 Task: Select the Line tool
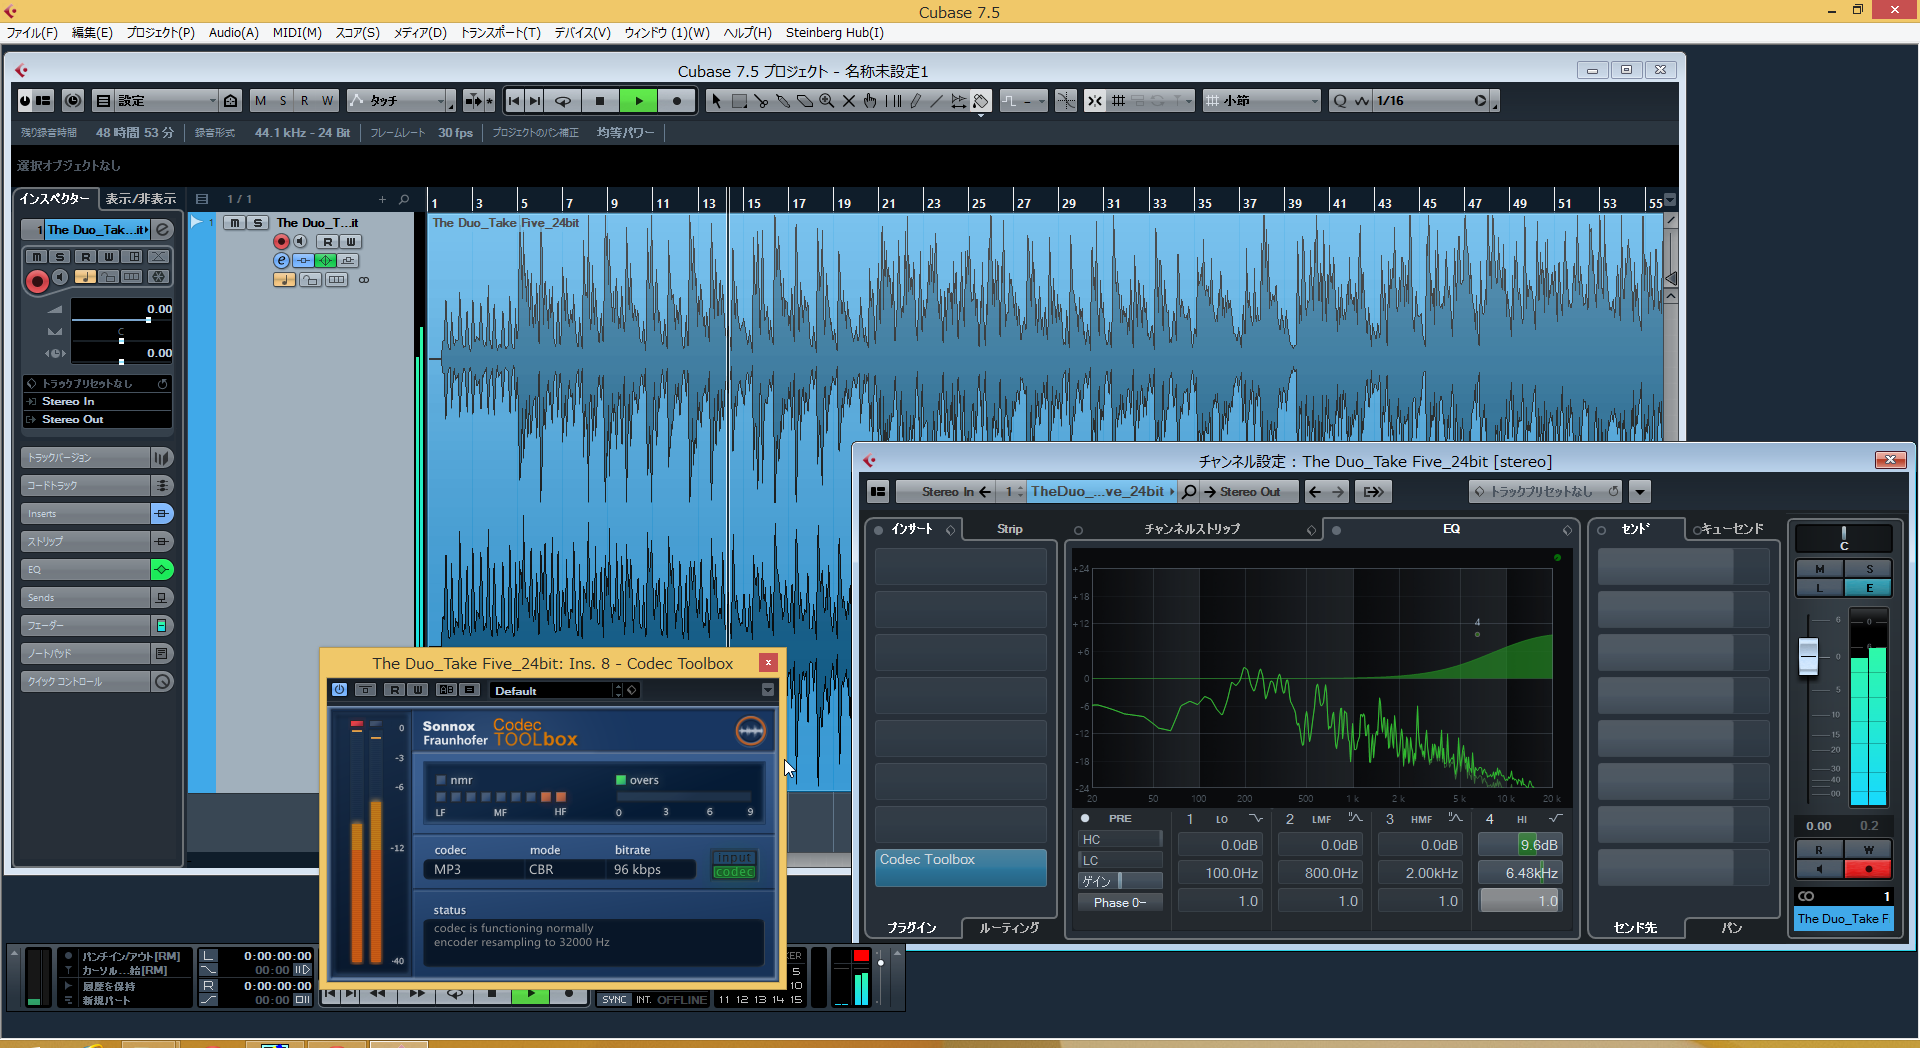point(936,101)
